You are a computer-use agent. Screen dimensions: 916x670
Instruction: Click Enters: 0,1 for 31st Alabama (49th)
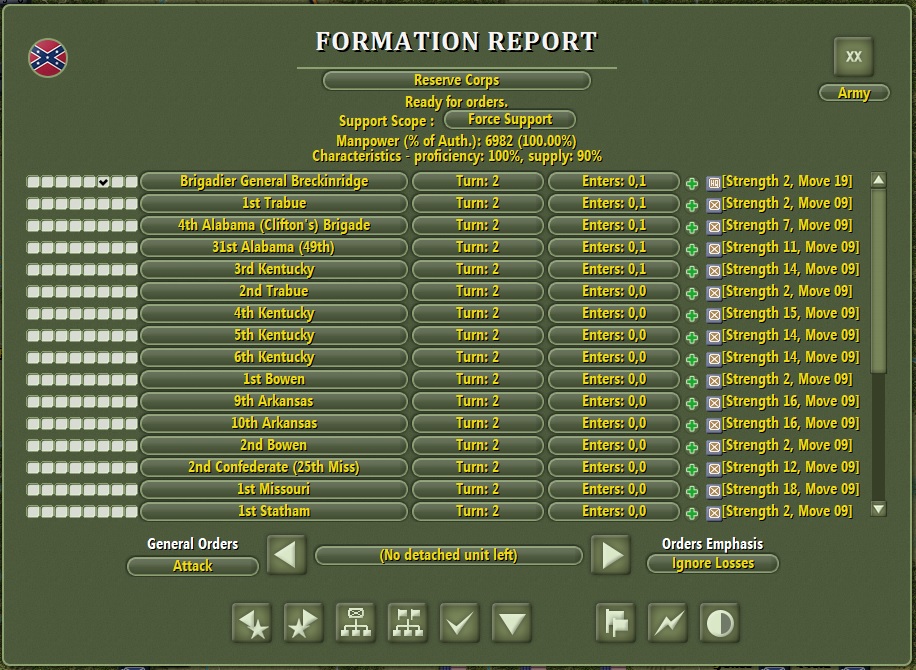[x=614, y=247]
